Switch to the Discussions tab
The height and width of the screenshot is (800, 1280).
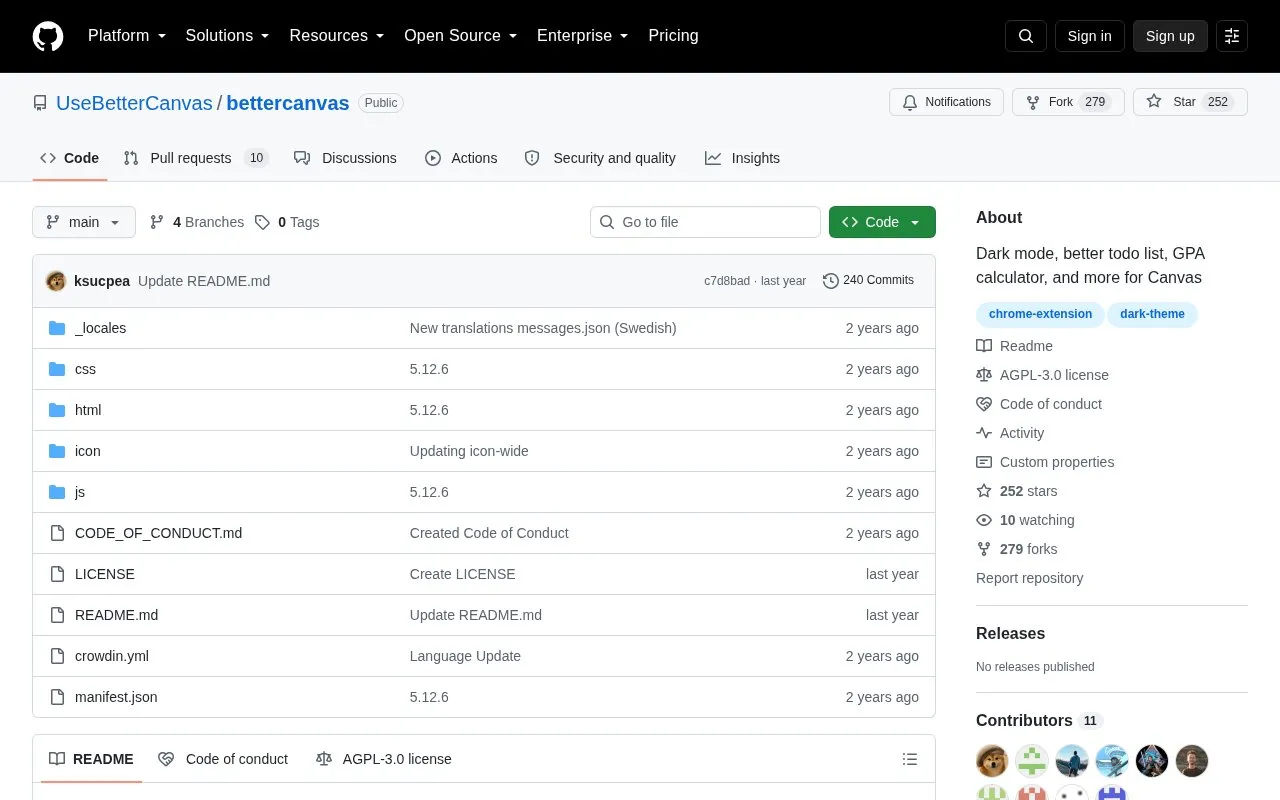(x=345, y=158)
